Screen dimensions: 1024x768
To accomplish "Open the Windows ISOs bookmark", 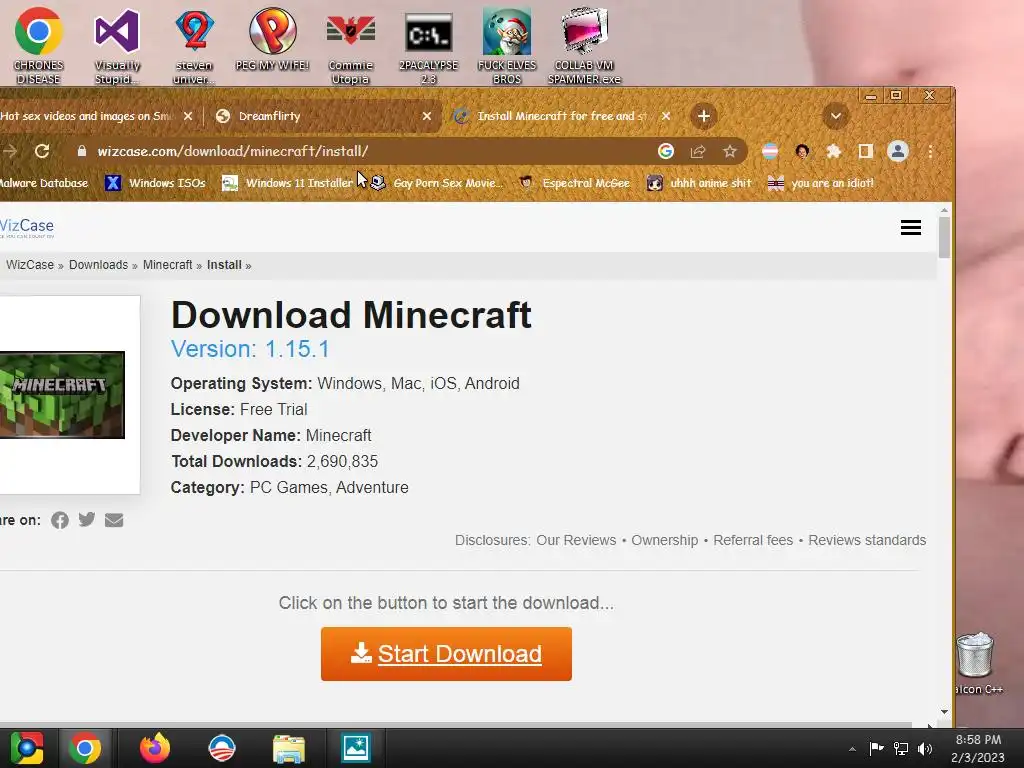I will click(x=155, y=184).
